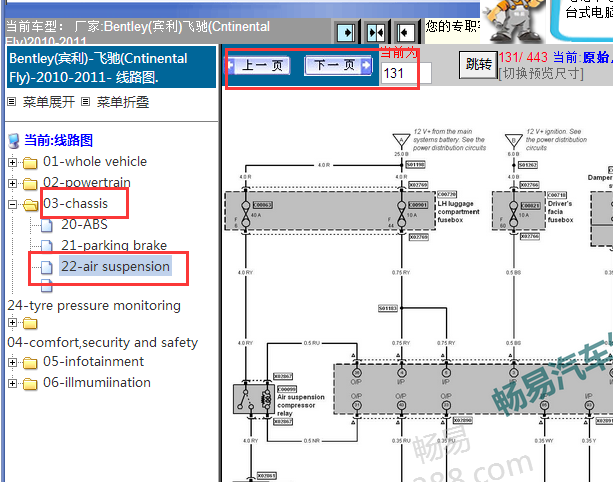Click the page number input field showing 131
This screenshot has height=482, width=613.
[406, 73]
